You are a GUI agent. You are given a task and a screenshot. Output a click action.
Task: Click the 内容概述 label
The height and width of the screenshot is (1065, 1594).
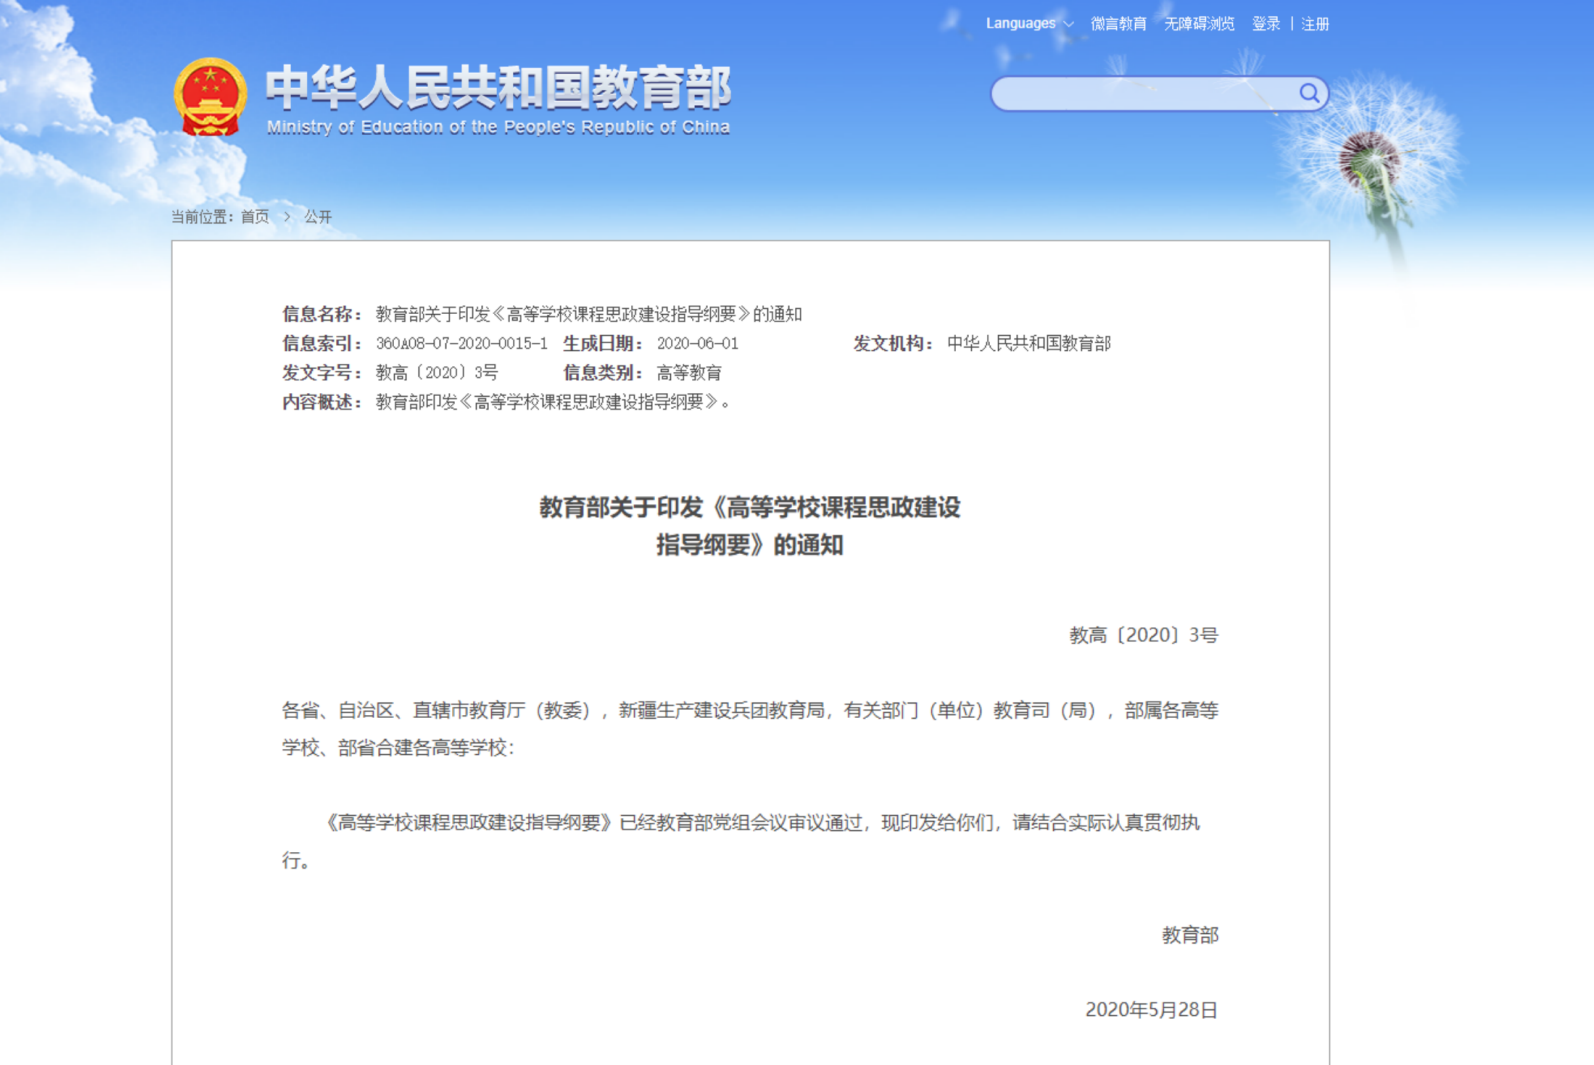coord(323,401)
